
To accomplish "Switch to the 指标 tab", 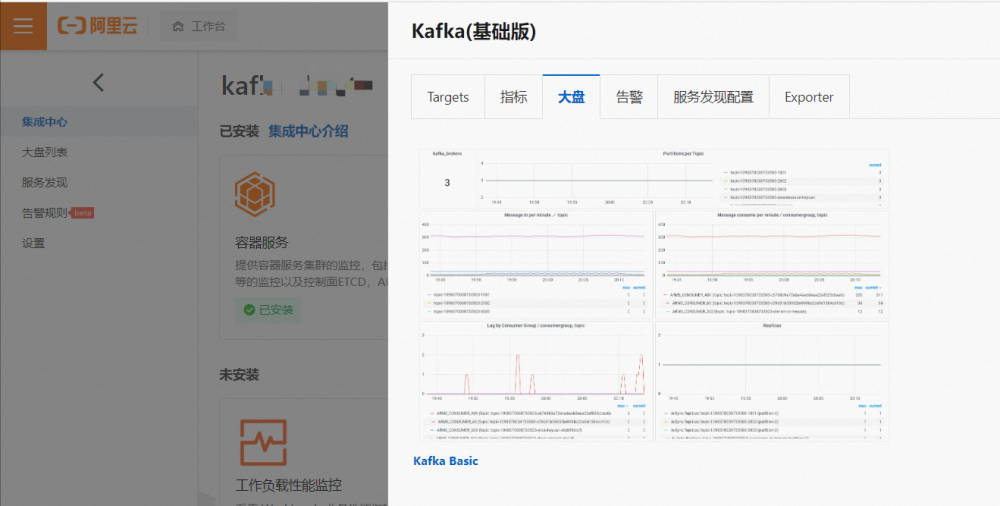I will click(x=513, y=97).
